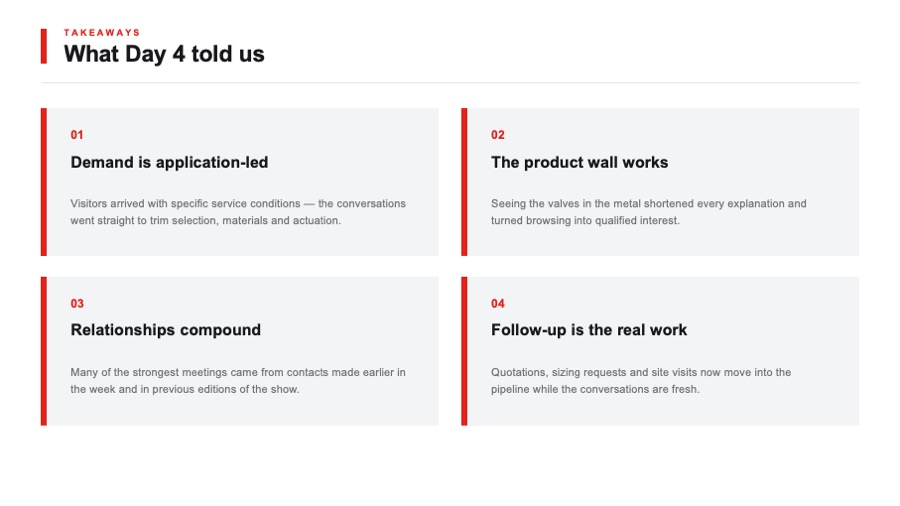Click red accent stripe on card 02
Screen dimensions: 900x506
[464, 182]
